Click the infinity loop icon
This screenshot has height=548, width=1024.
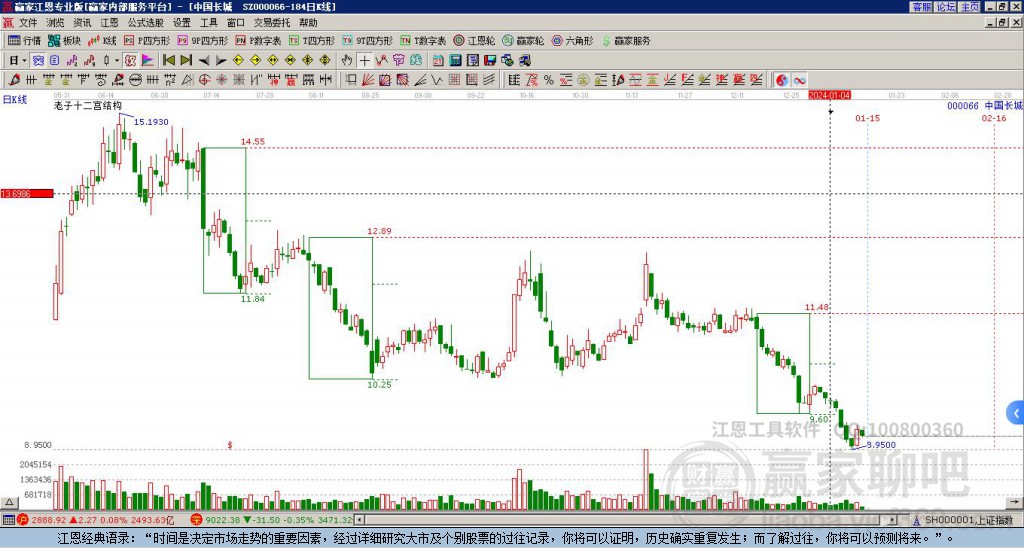pyautogui.click(x=799, y=80)
